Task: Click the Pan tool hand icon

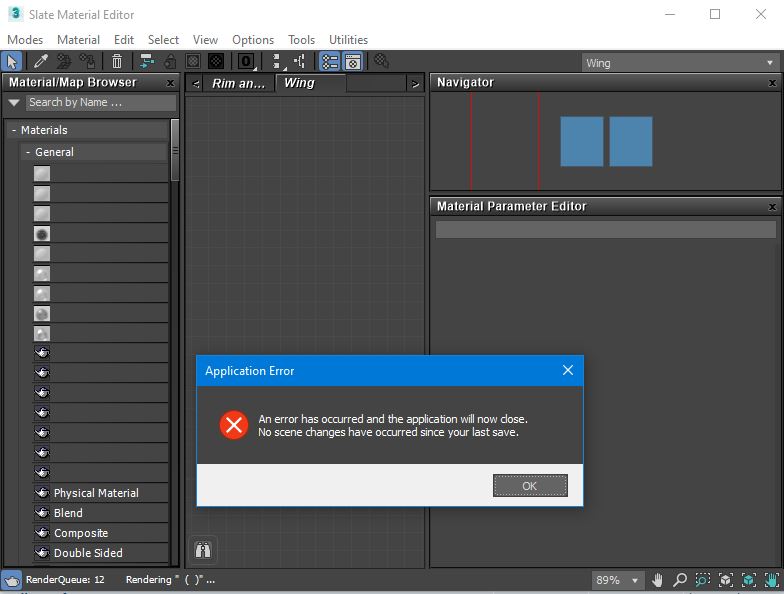Action: (657, 580)
